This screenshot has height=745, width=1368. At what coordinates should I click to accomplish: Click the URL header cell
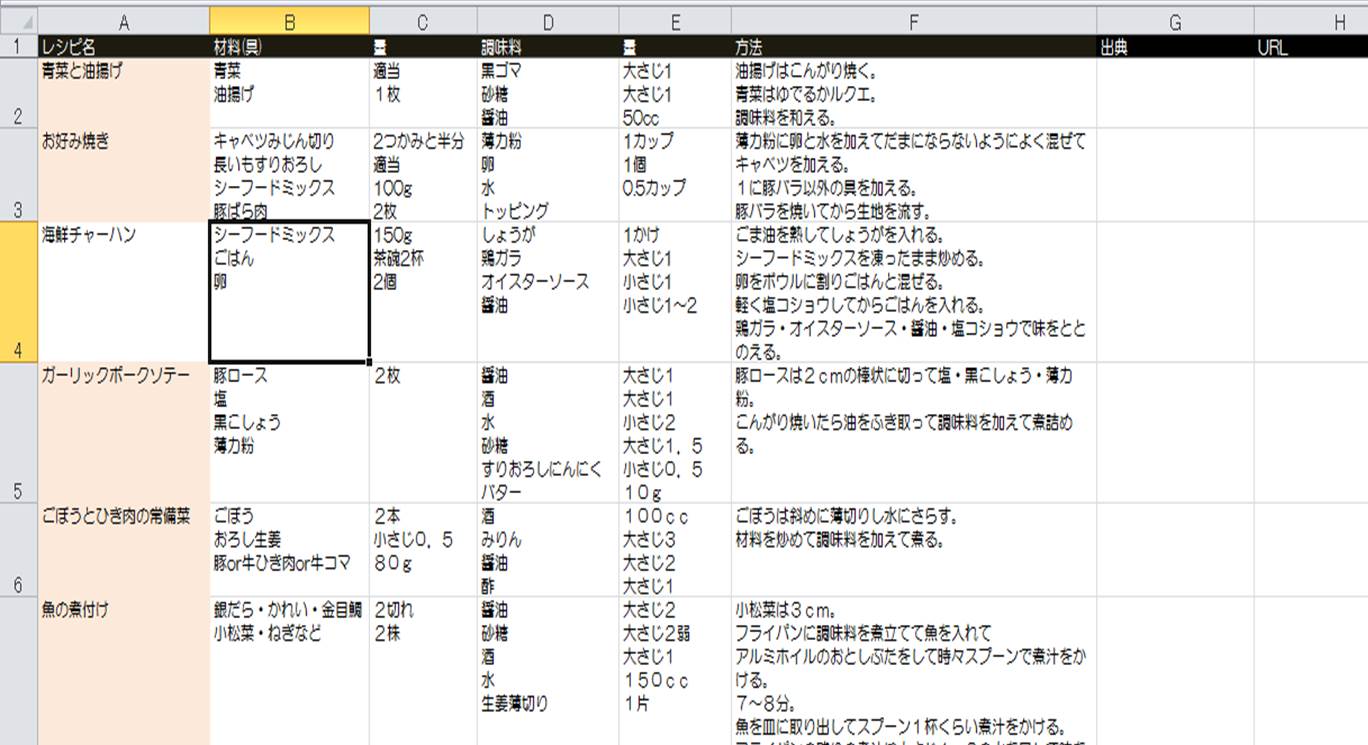pyautogui.click(x=1310, y=47)
